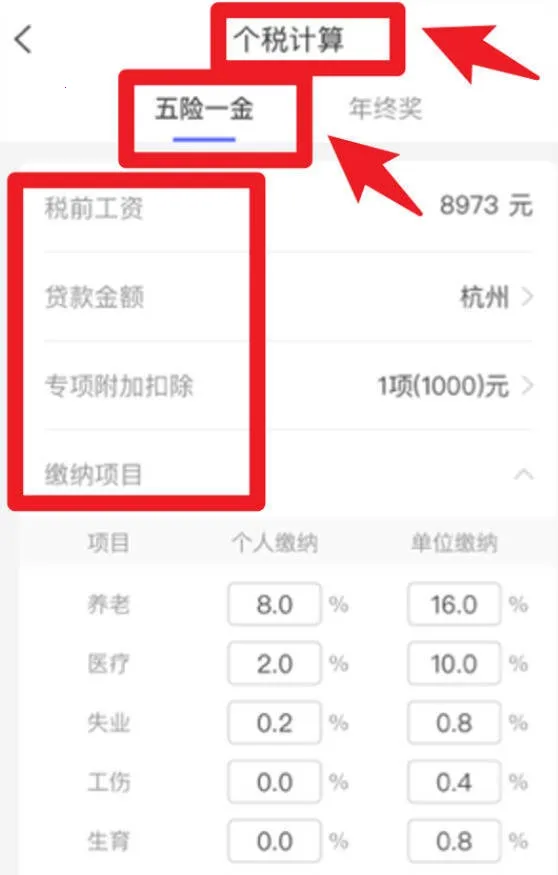
Task: Edit personal 医疗 rate 2.0
Action: (275, 664)
